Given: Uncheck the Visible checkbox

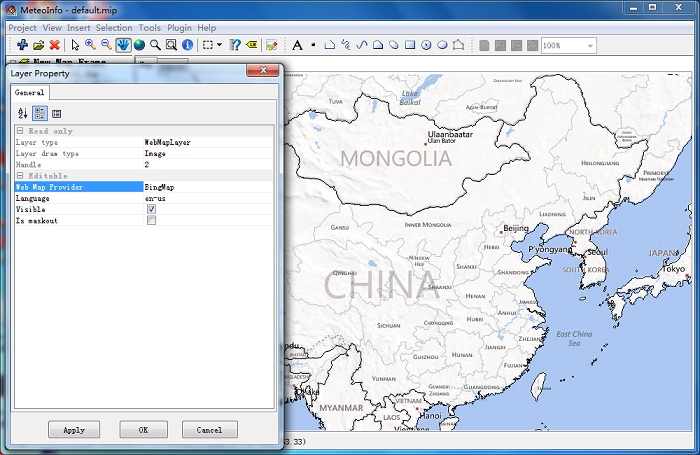Looking at the screenshot, I should [x=151, y=209].
